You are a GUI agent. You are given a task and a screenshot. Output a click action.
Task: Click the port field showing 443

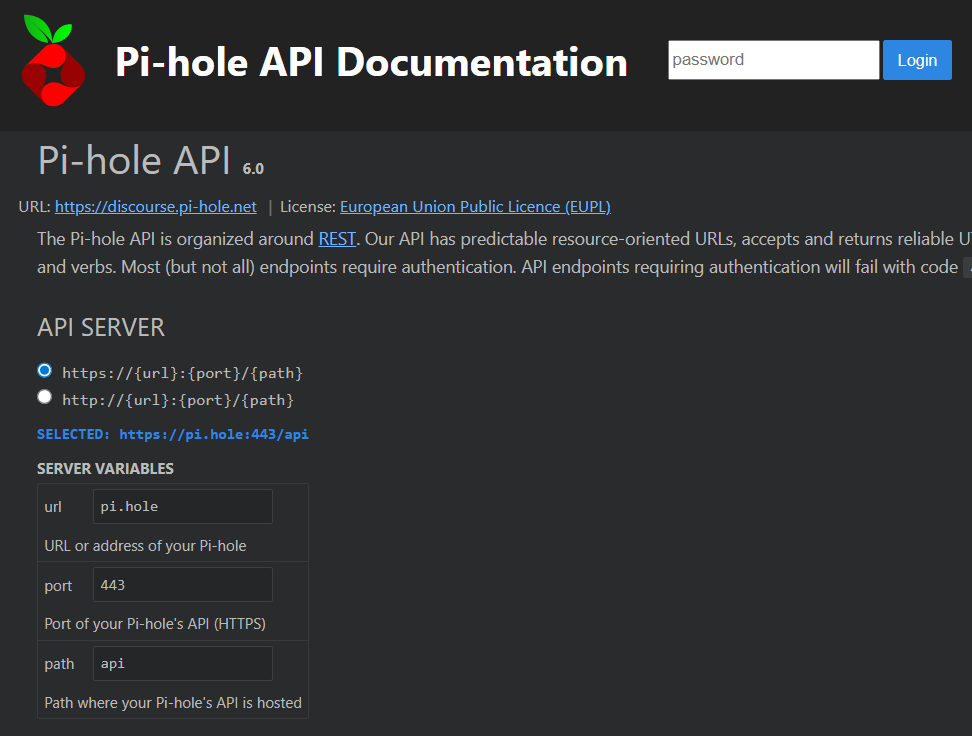pos(182,585)
